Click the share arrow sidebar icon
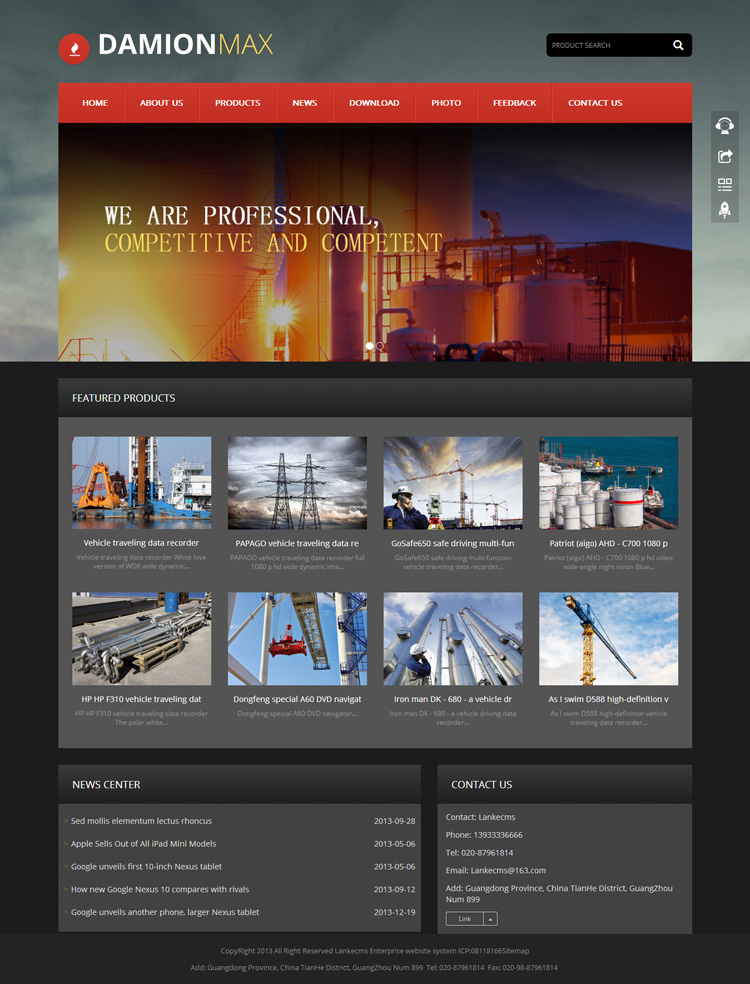This screenshot has width=750, height=984. [x=725, y=156]
